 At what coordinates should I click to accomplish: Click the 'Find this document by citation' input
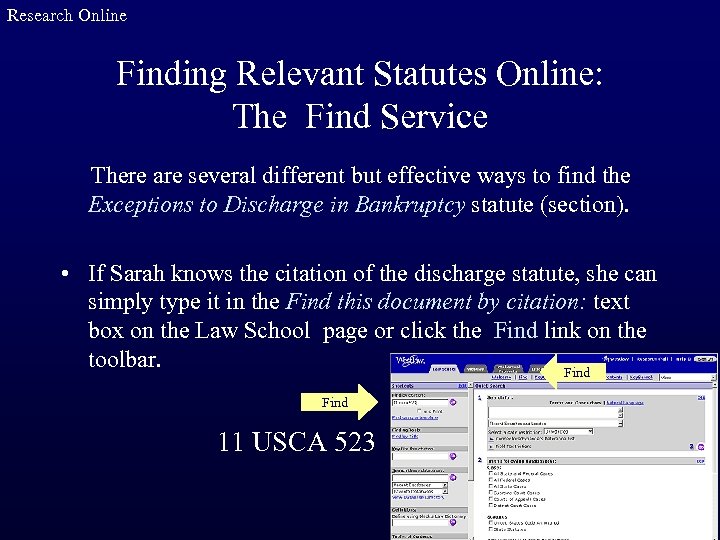pyautogui.click(x=420, y=403)
